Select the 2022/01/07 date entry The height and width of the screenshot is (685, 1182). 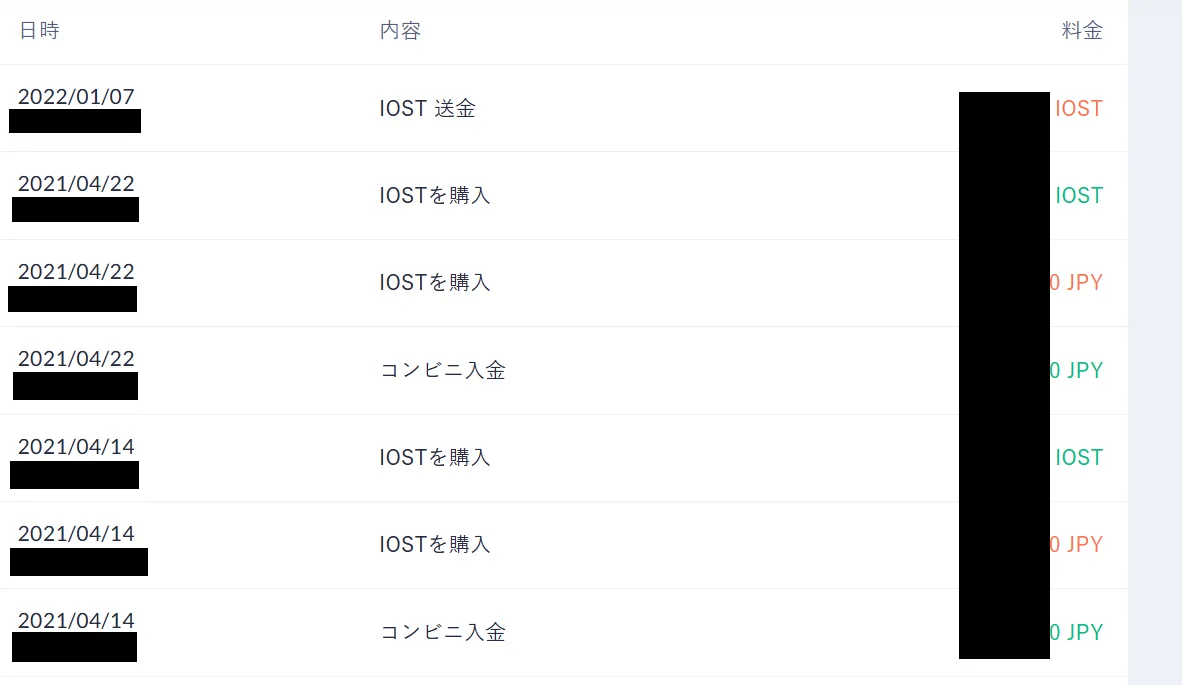76,96
